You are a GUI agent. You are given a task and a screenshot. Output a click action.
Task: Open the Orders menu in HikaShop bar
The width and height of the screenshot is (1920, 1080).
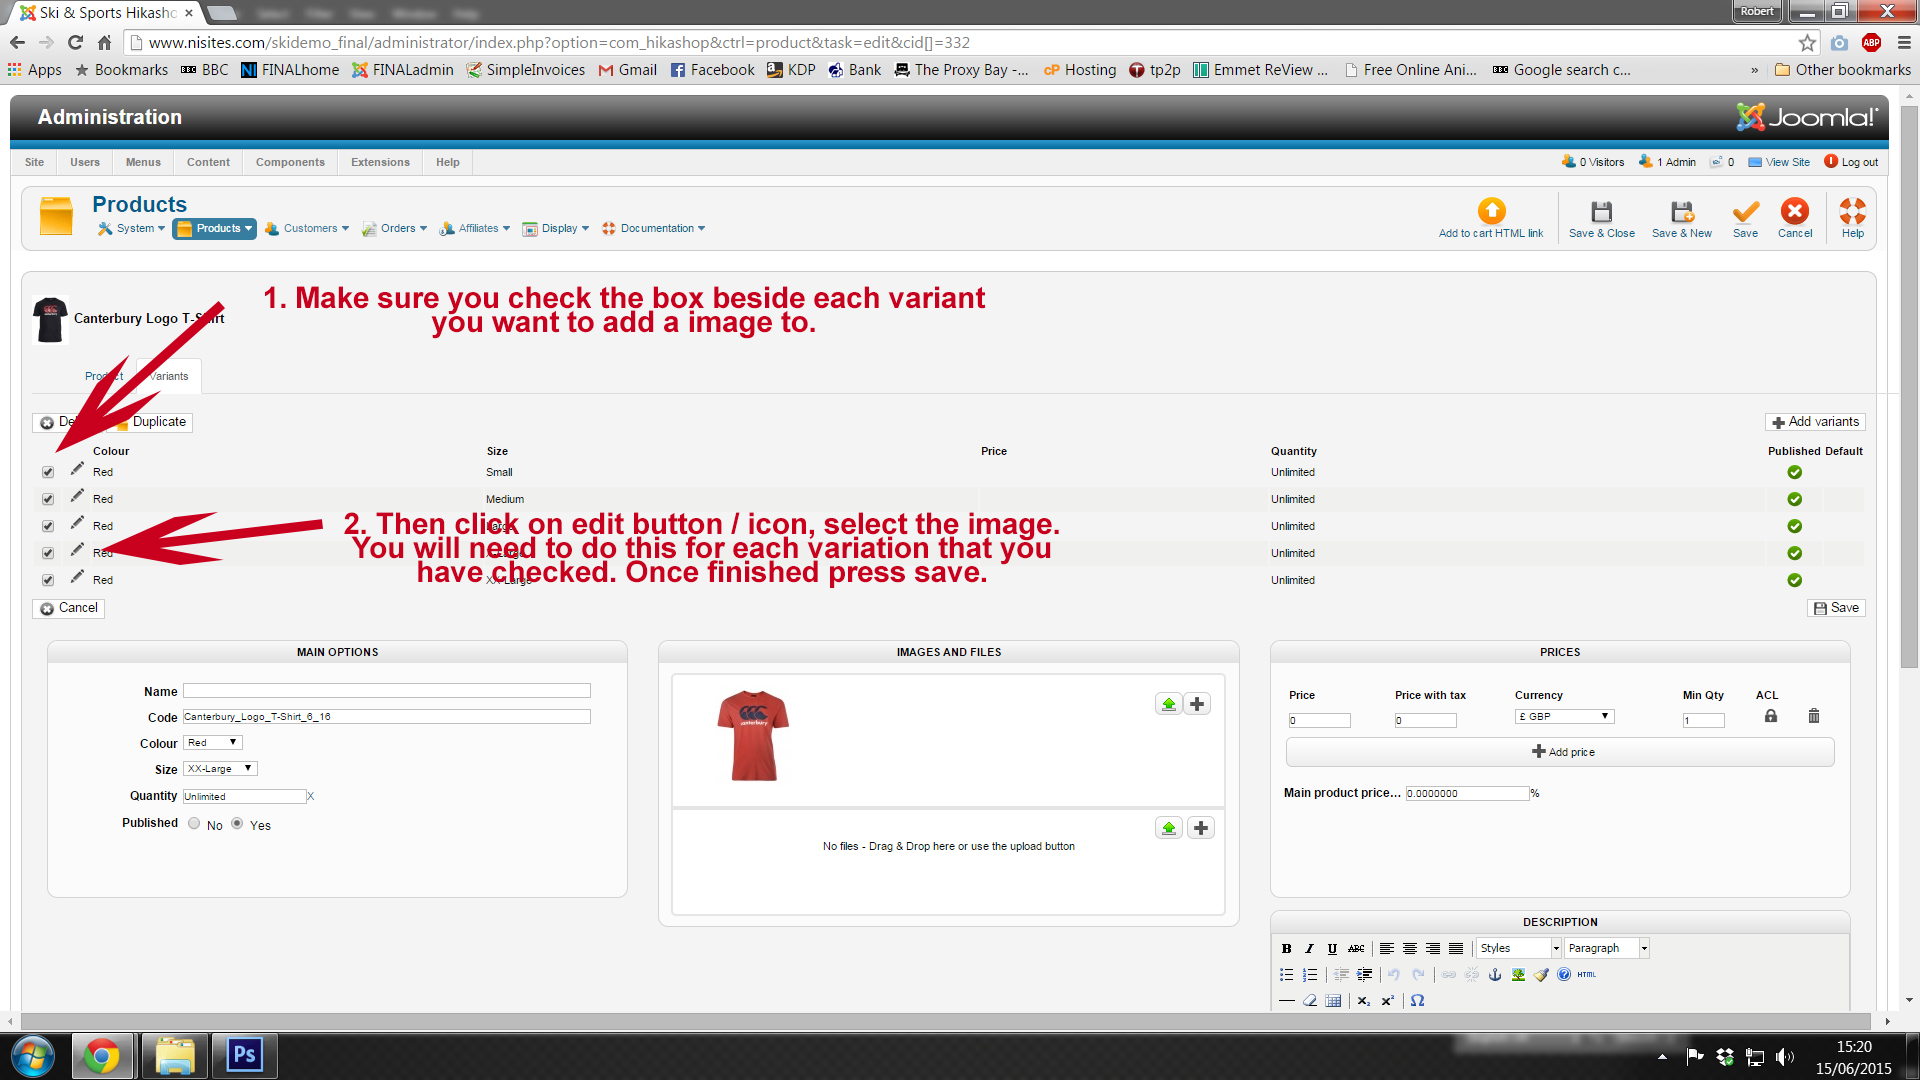[x=395, y=229]
